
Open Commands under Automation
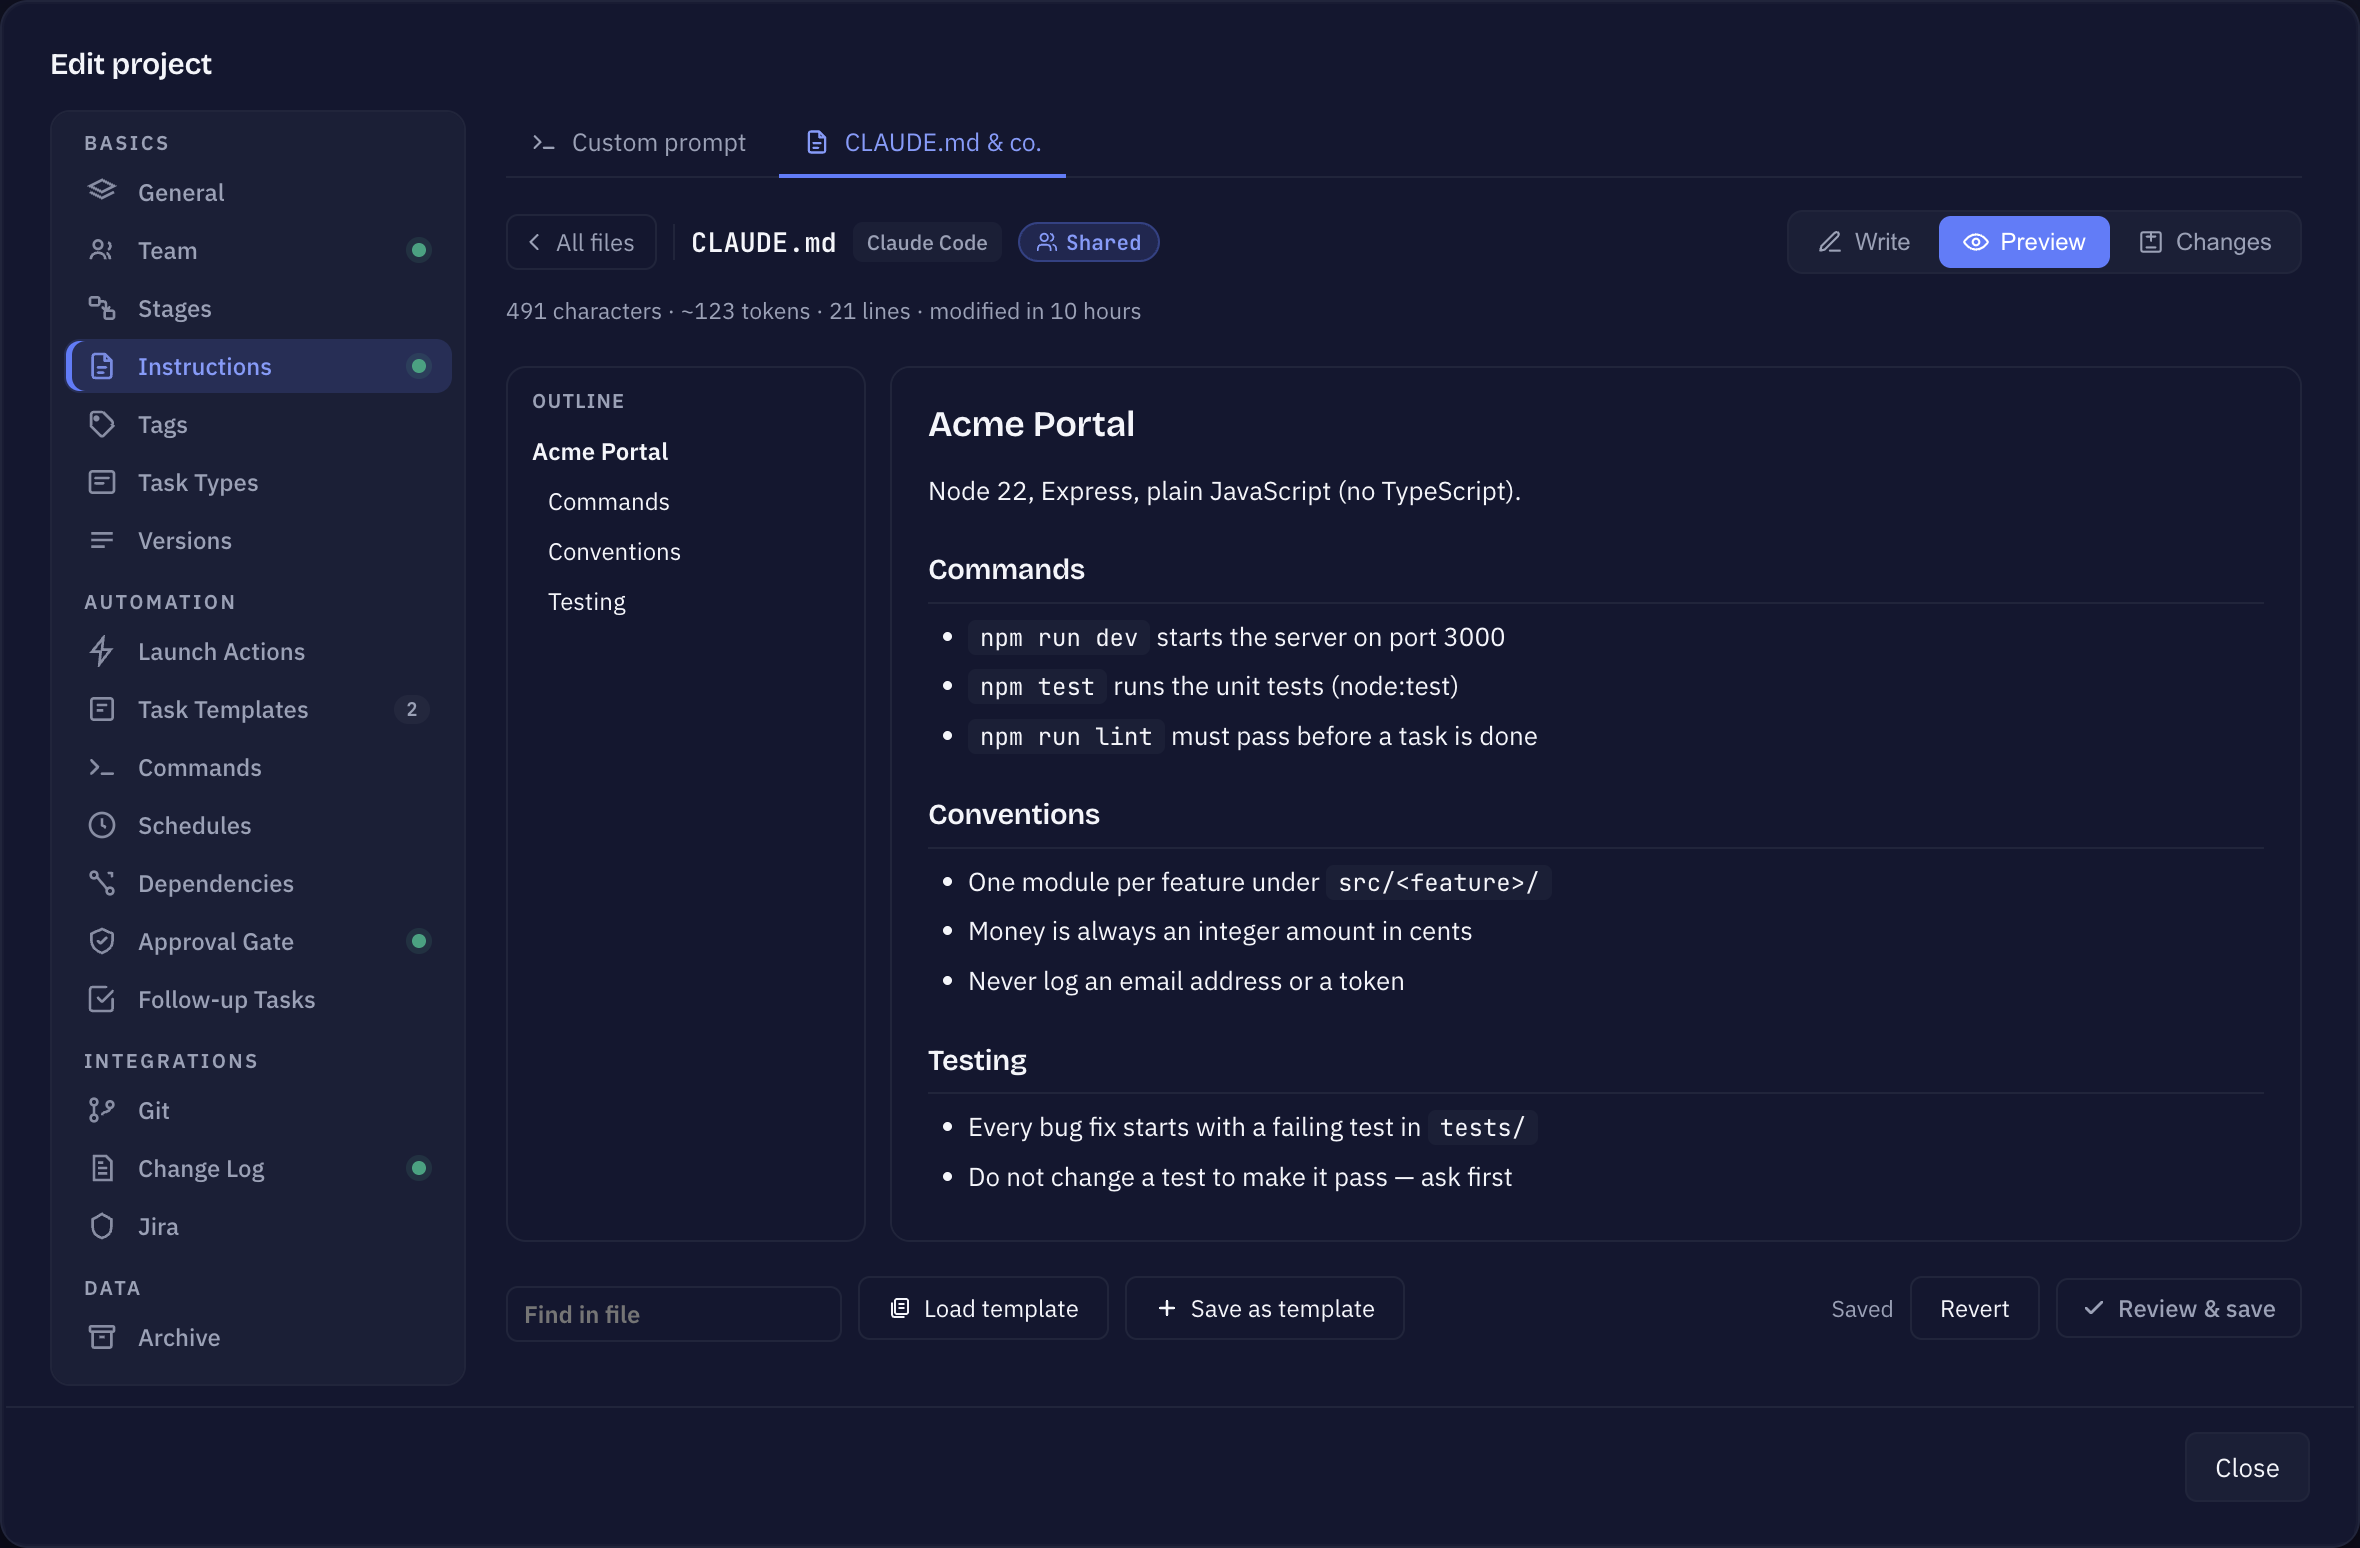[259, 767]
